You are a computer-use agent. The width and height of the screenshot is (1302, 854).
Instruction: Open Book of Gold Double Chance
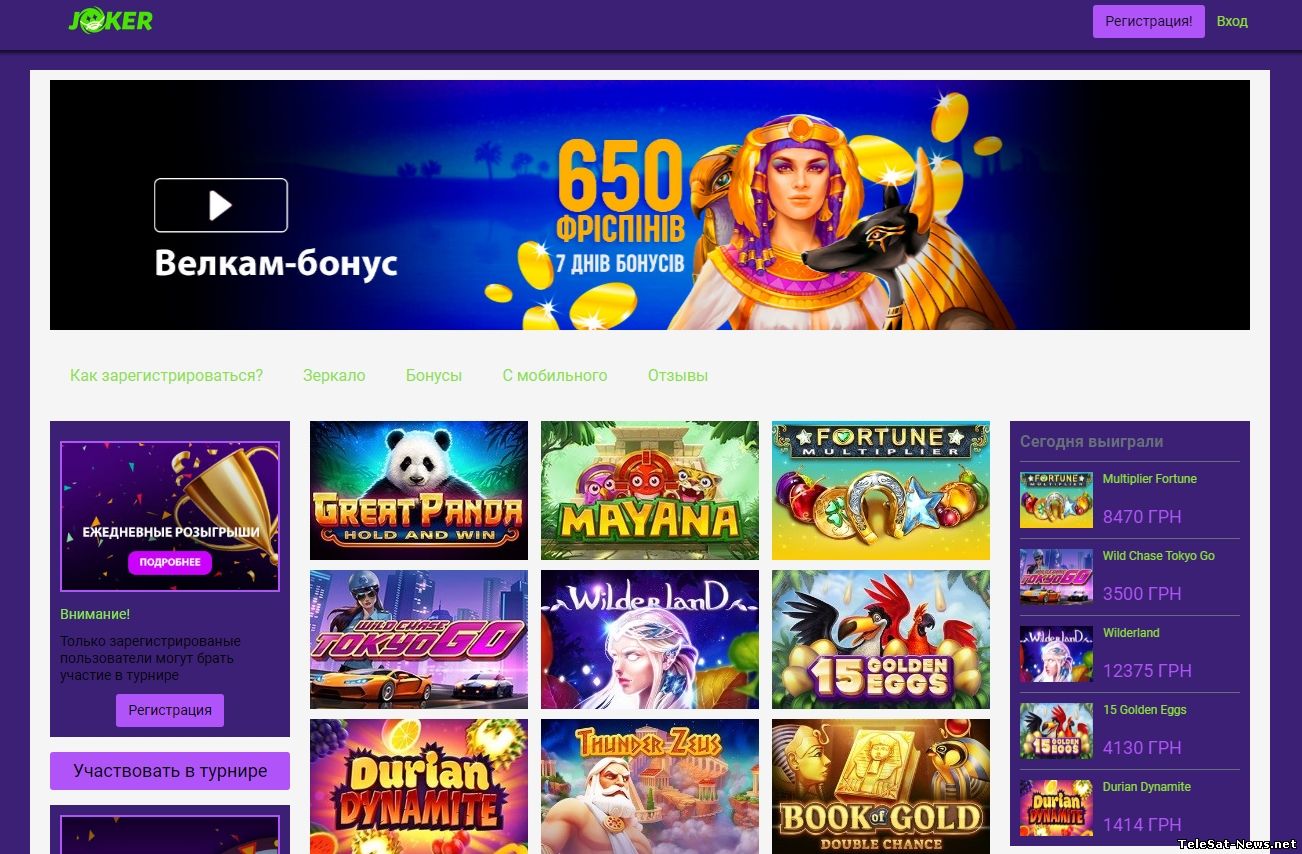(881, 787)
